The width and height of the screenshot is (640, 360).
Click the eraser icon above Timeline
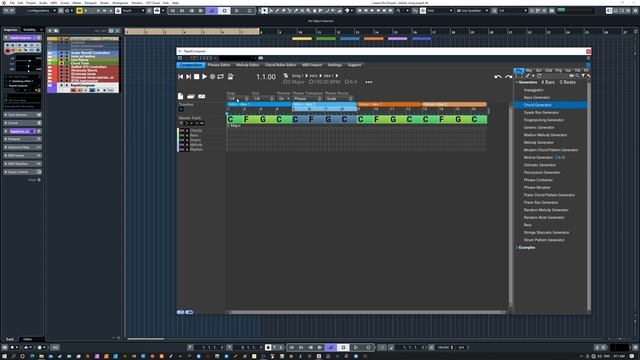[191, 96]
